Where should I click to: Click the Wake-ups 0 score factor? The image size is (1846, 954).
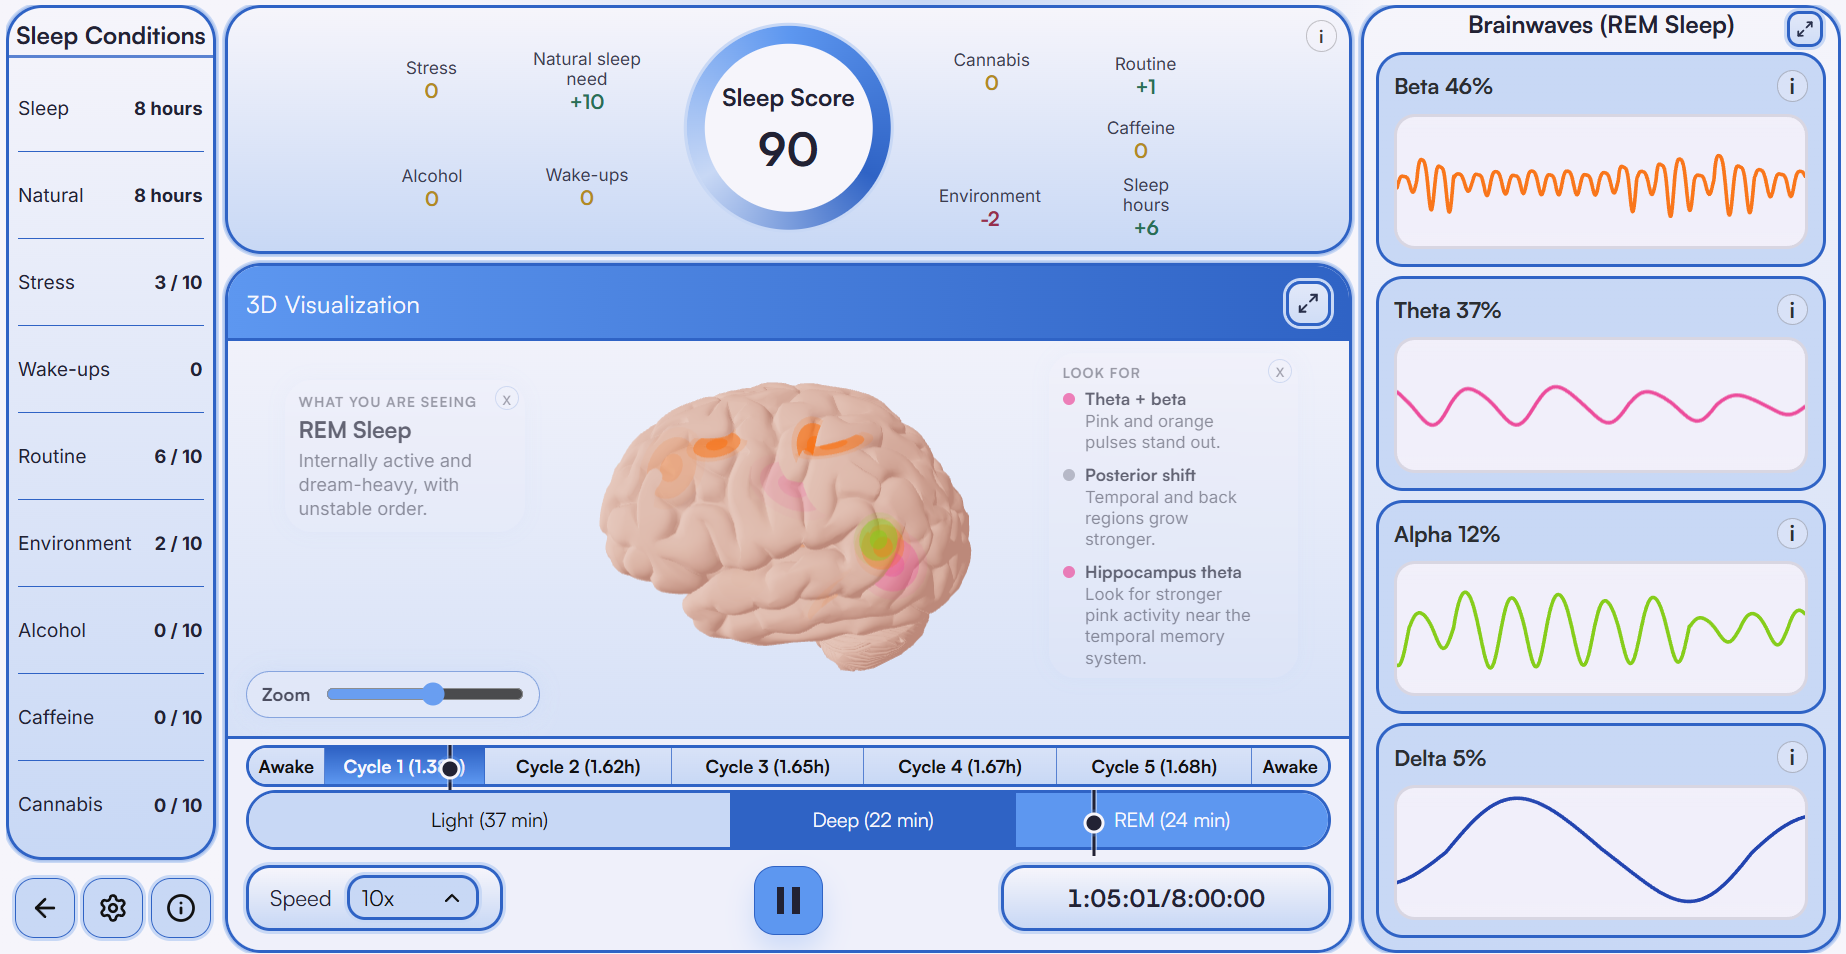point(587,186)
